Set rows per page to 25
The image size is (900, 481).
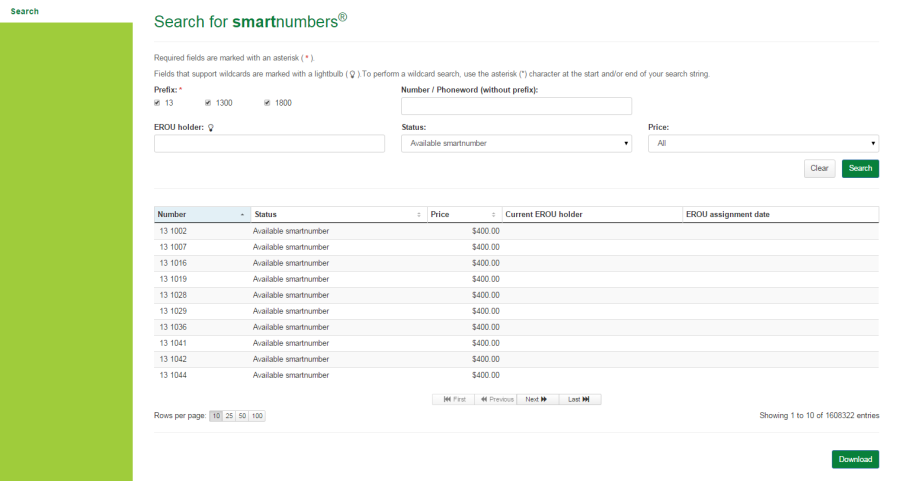(x=229, y=416)
